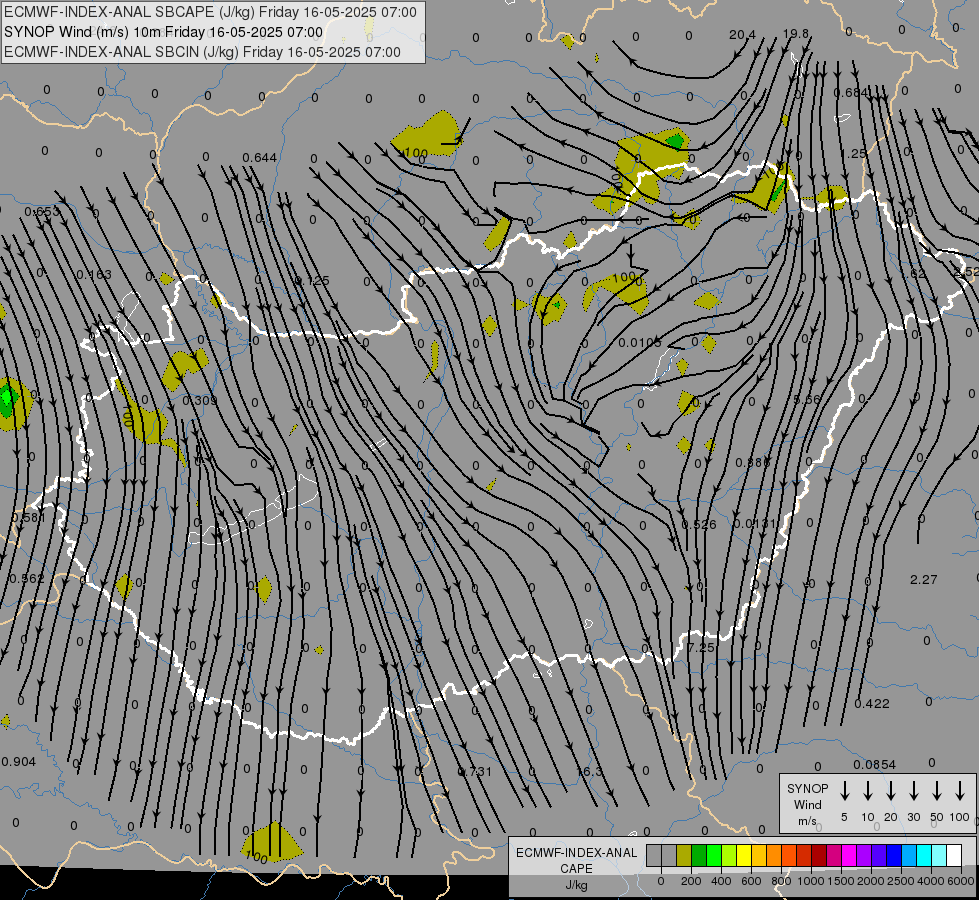
Task: Click the SYNOP label in wind legend
Action: pos(807,789)
